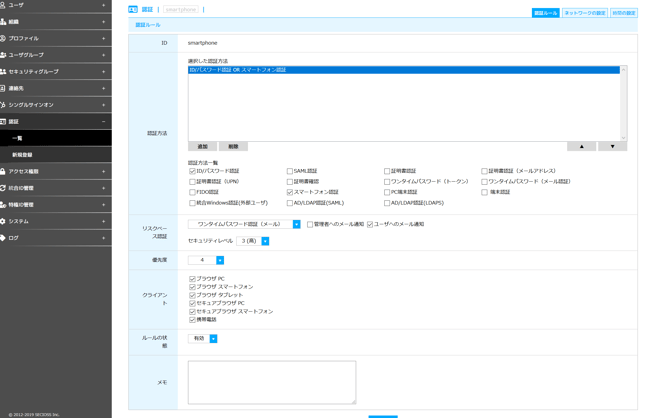652x418 pixels.
Task: Expand the 統合ID管理 menu with its plus sign
Action: pyautogui.click(x=104, y=188)
